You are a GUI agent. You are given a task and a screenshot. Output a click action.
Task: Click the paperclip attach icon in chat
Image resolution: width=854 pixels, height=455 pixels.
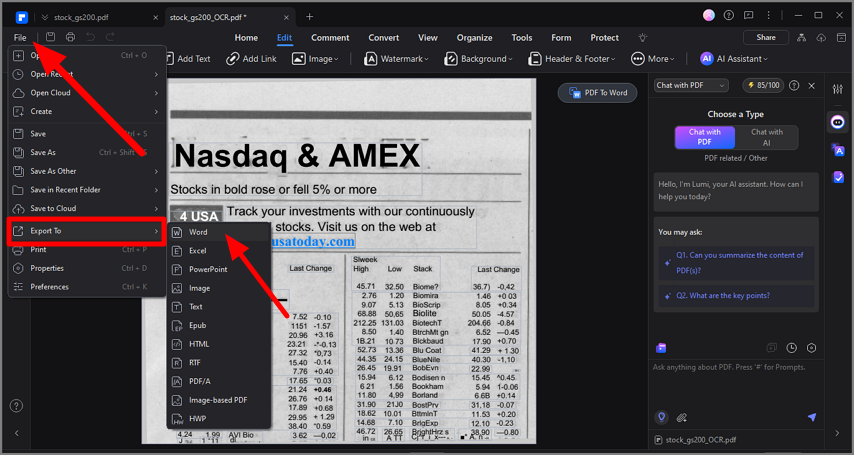point(681,418)
